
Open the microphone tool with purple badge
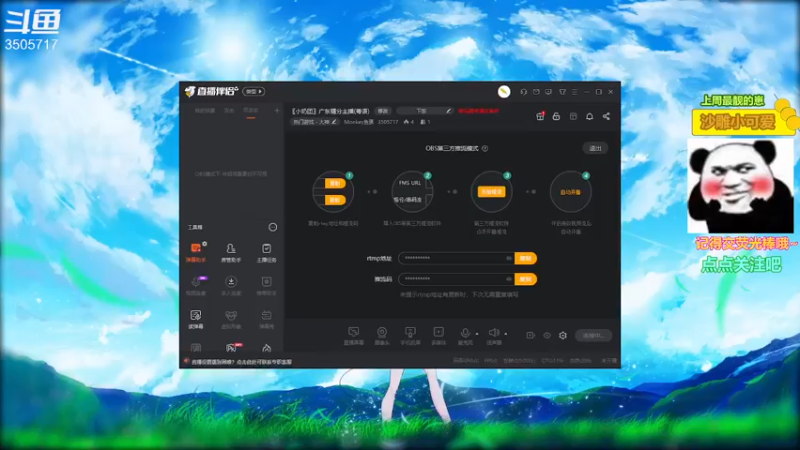point(196,285)
